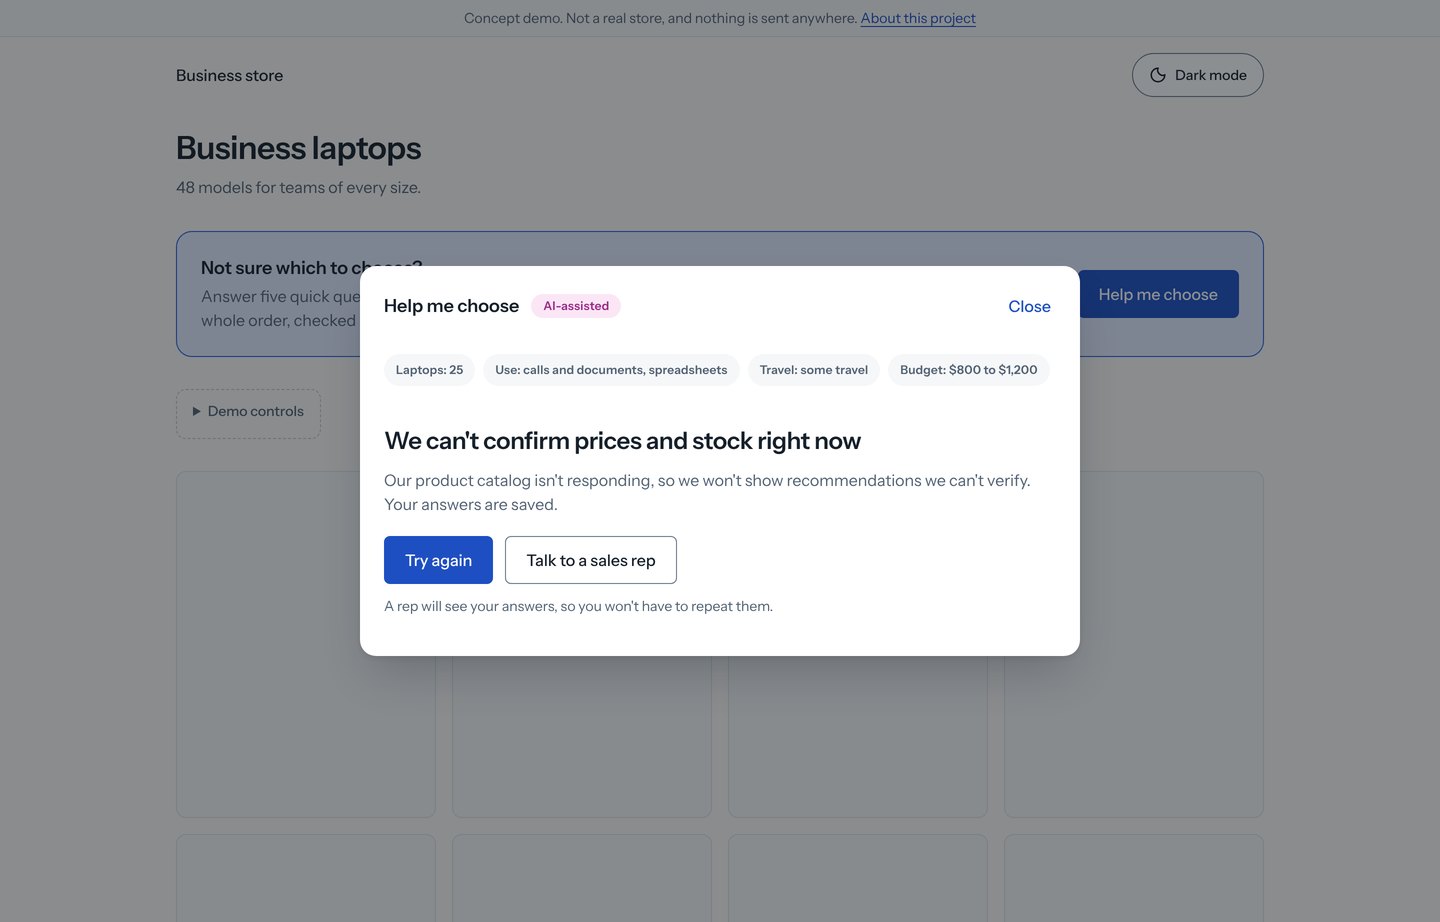1440x922 pixels.
Task: Click the Try again button
Action: pyautogui.click(x=438, y=560)
